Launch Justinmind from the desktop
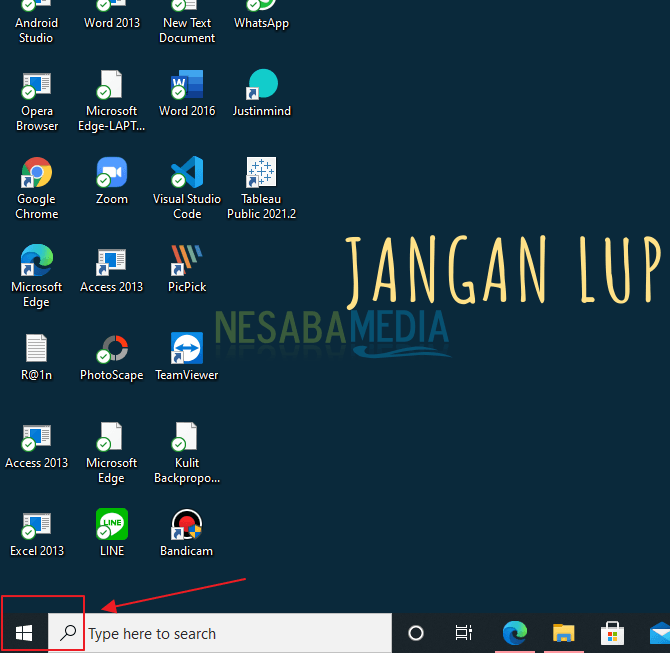Viewport: 670px width, 670px height. tap(262, 94)
